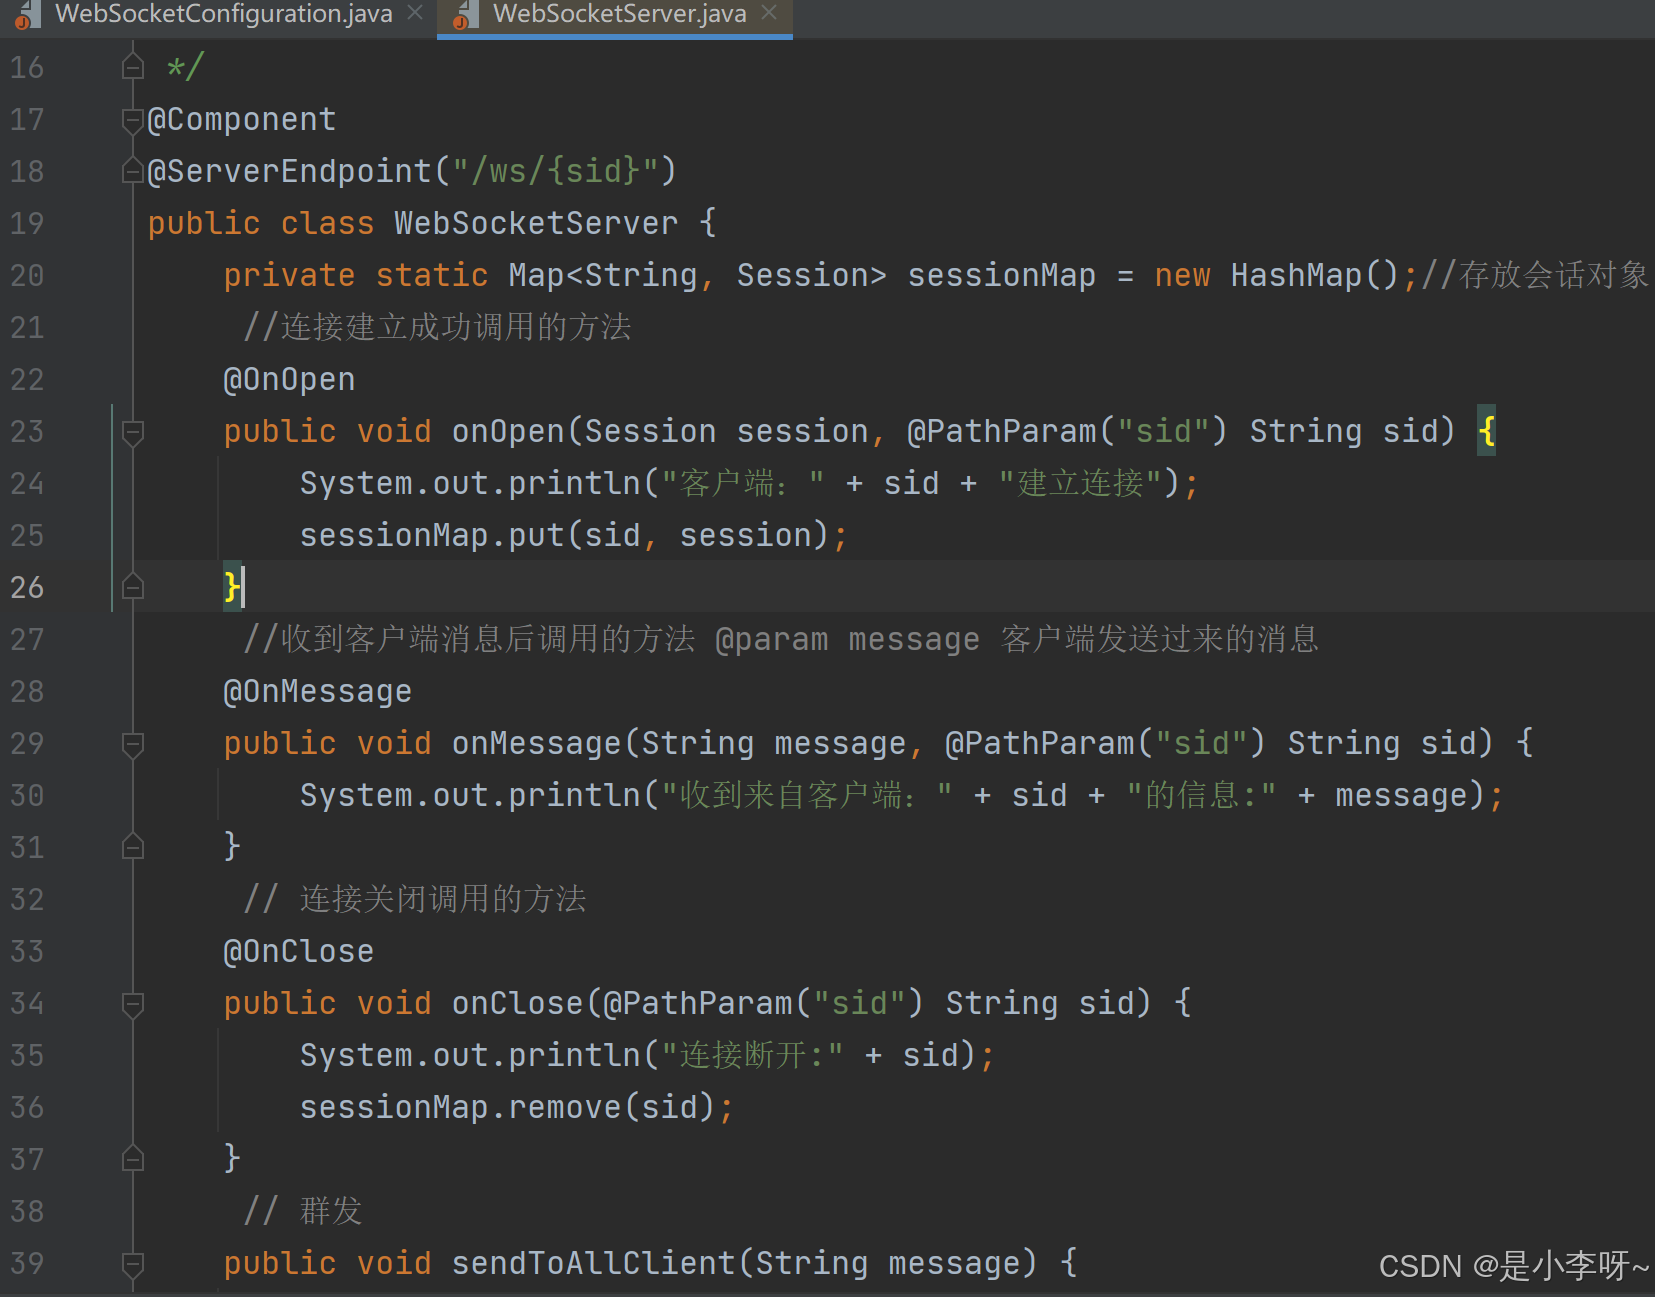Switch to WebSocketConfiguration.java tab
Viewport: 1655px width, 1297px height.
[223, 14]
